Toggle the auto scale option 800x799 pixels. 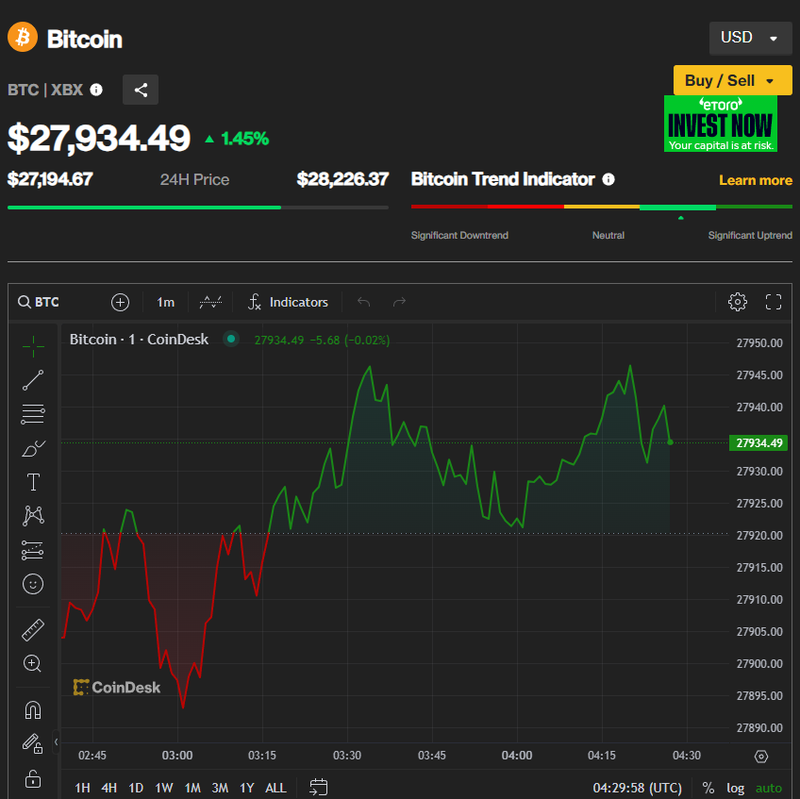[x=768, y=788]
